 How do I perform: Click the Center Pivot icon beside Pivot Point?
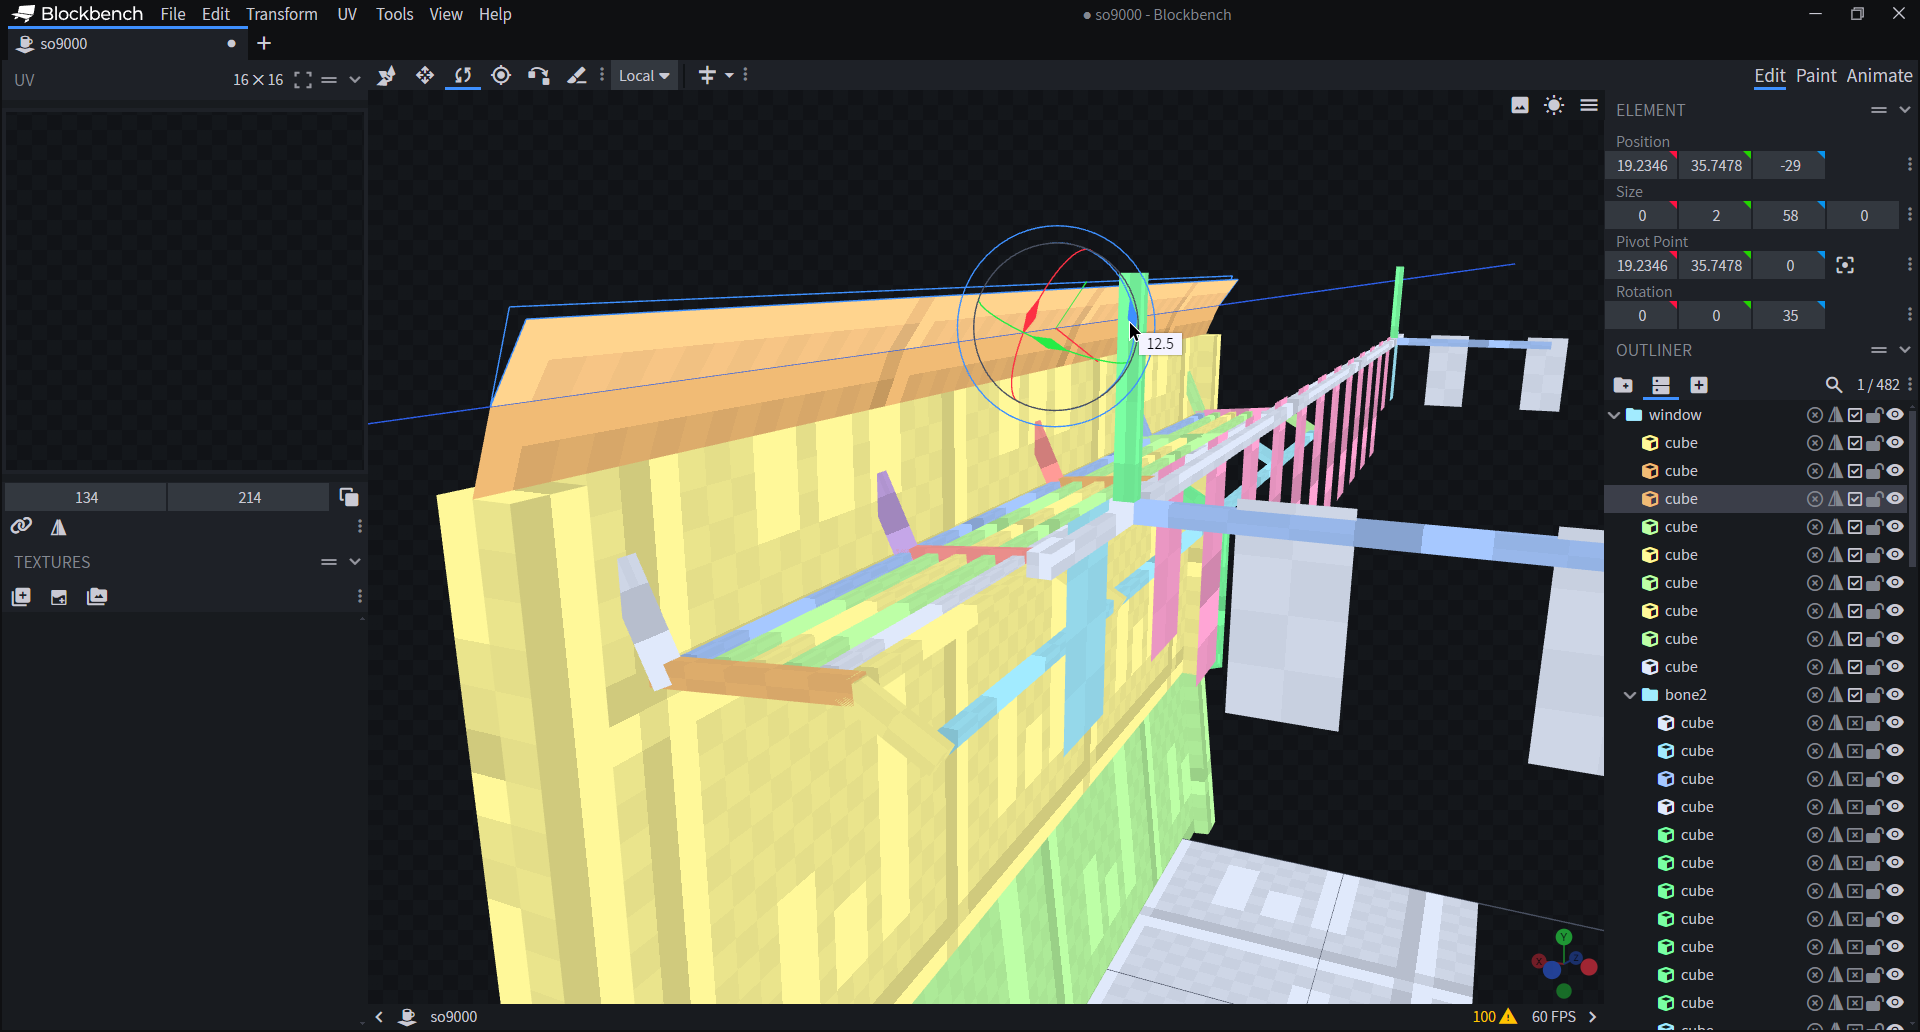[x=1845, y=265]
